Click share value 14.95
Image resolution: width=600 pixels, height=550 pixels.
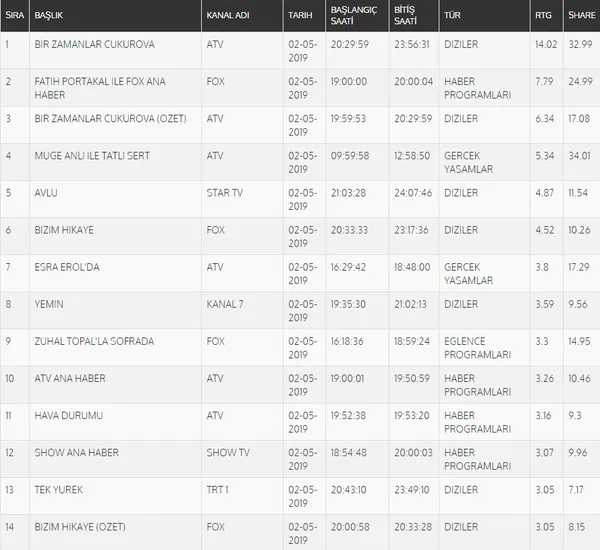click(x=579, y=341)
